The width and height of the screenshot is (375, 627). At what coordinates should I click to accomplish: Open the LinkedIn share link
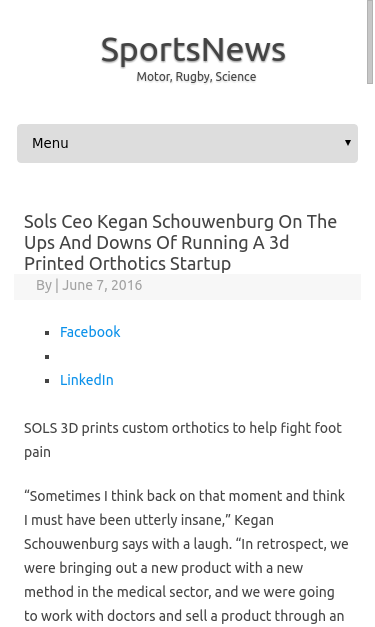[87, 380]
